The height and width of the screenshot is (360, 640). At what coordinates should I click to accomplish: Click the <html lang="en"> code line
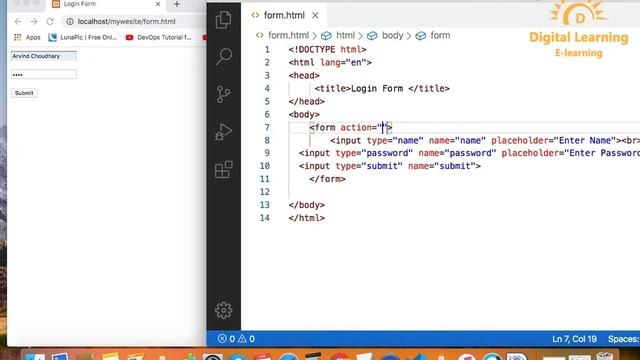click(330, 62)
